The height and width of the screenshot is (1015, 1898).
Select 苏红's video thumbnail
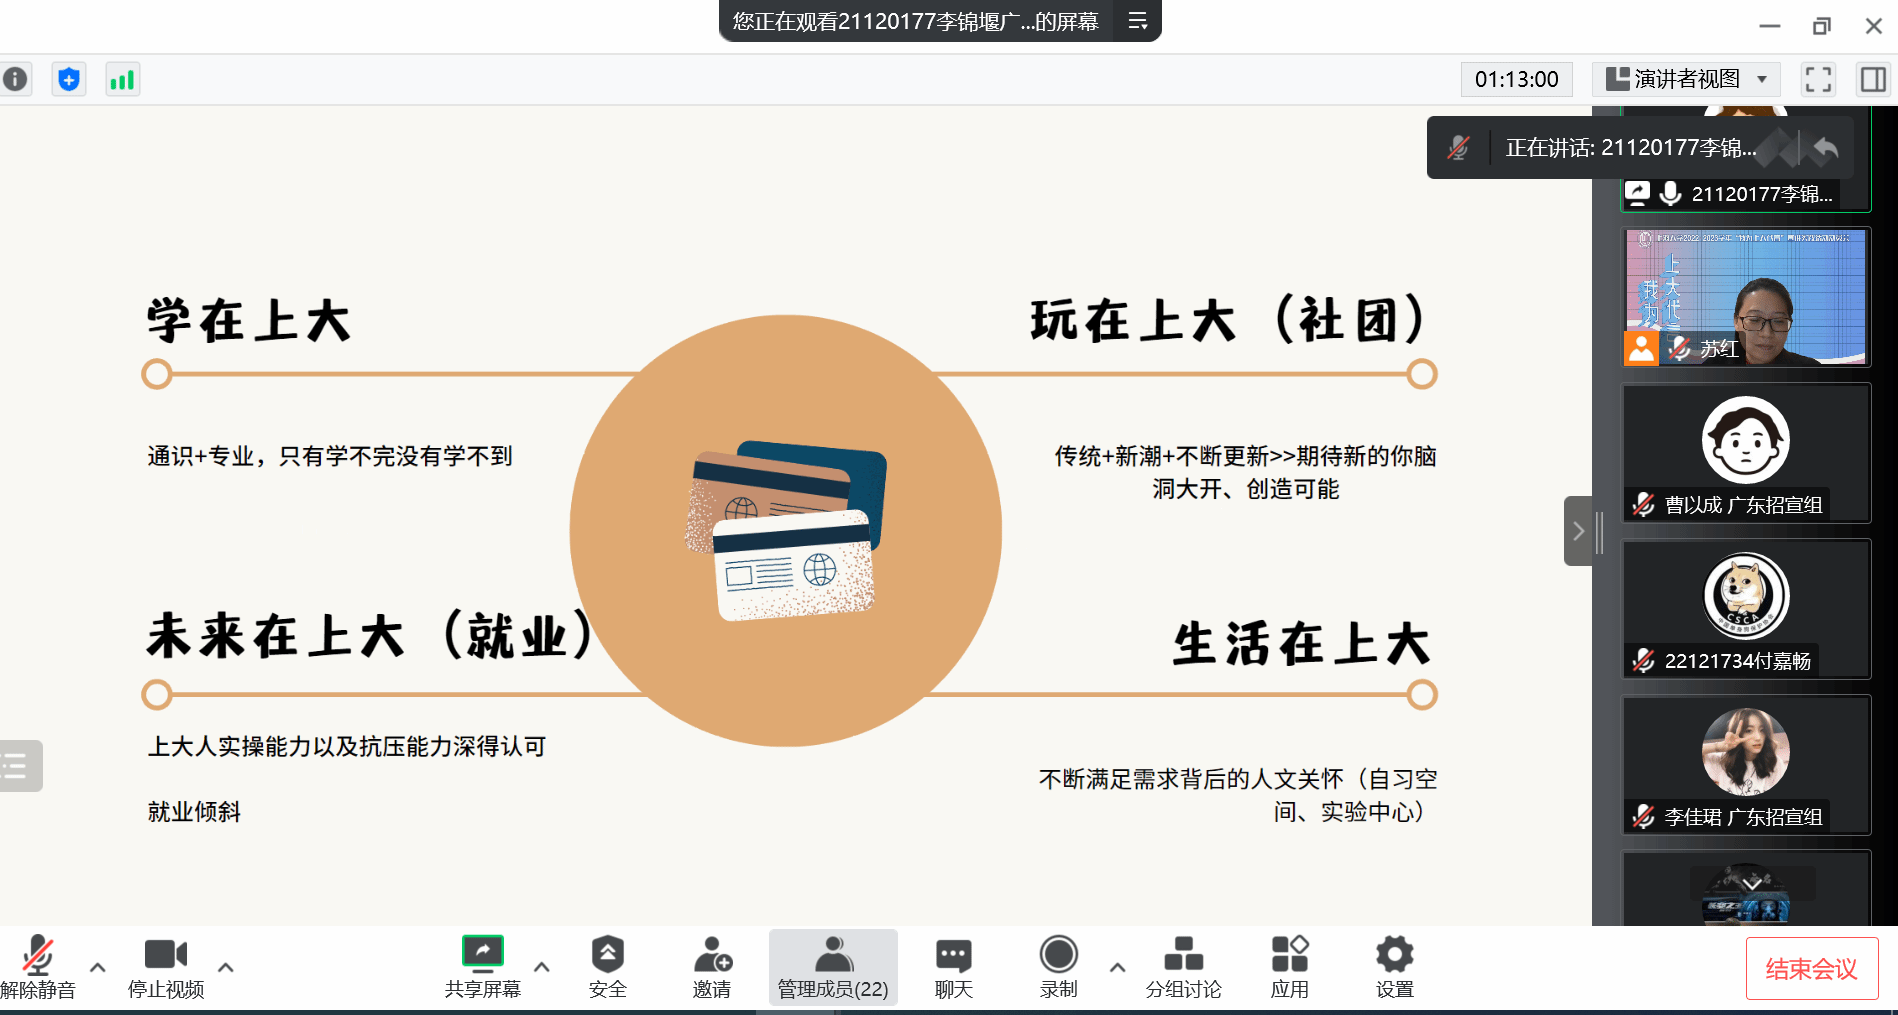coord(1745,297)
